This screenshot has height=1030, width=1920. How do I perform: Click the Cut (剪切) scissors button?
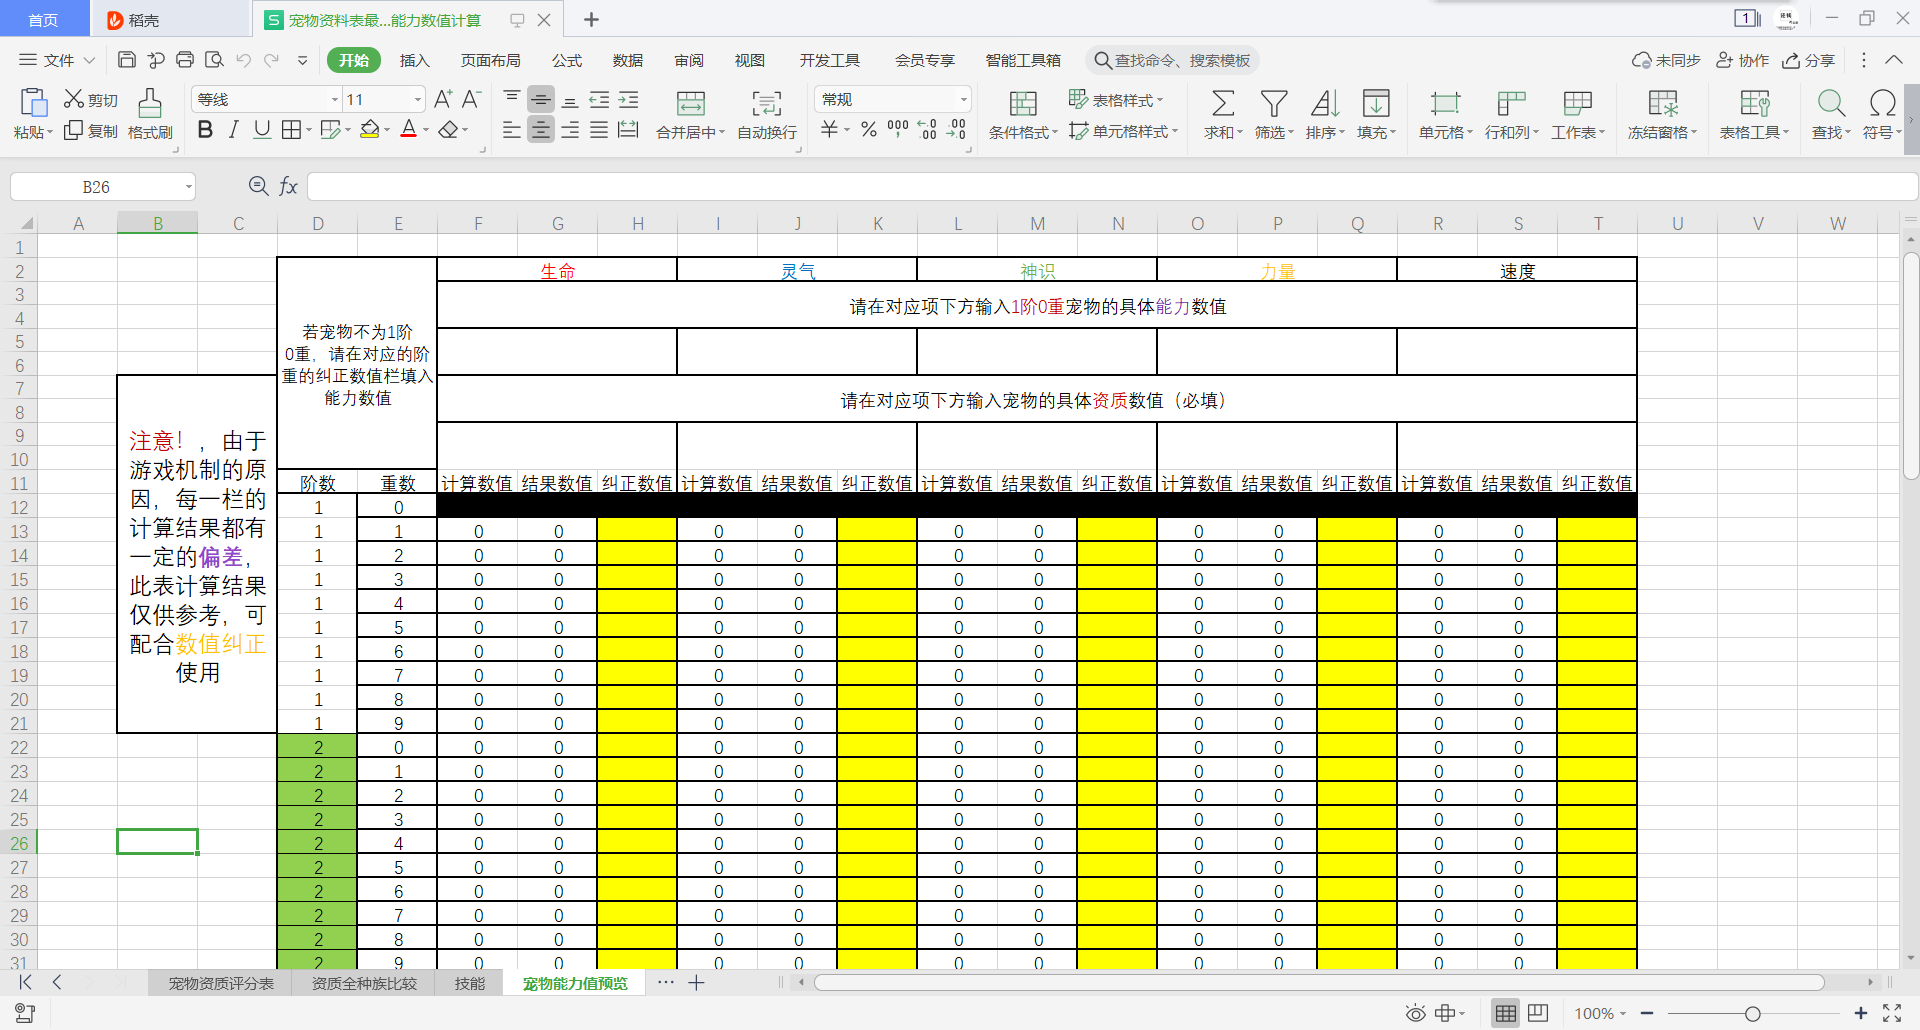(91, 99)
